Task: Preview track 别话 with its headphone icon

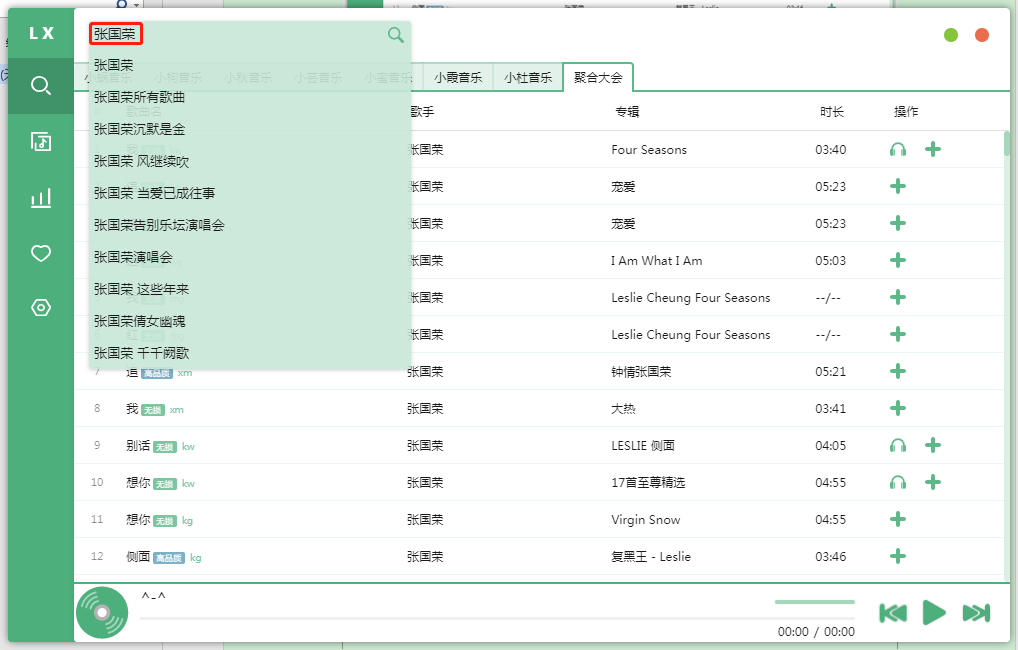Action: click(x=897, y=445)
